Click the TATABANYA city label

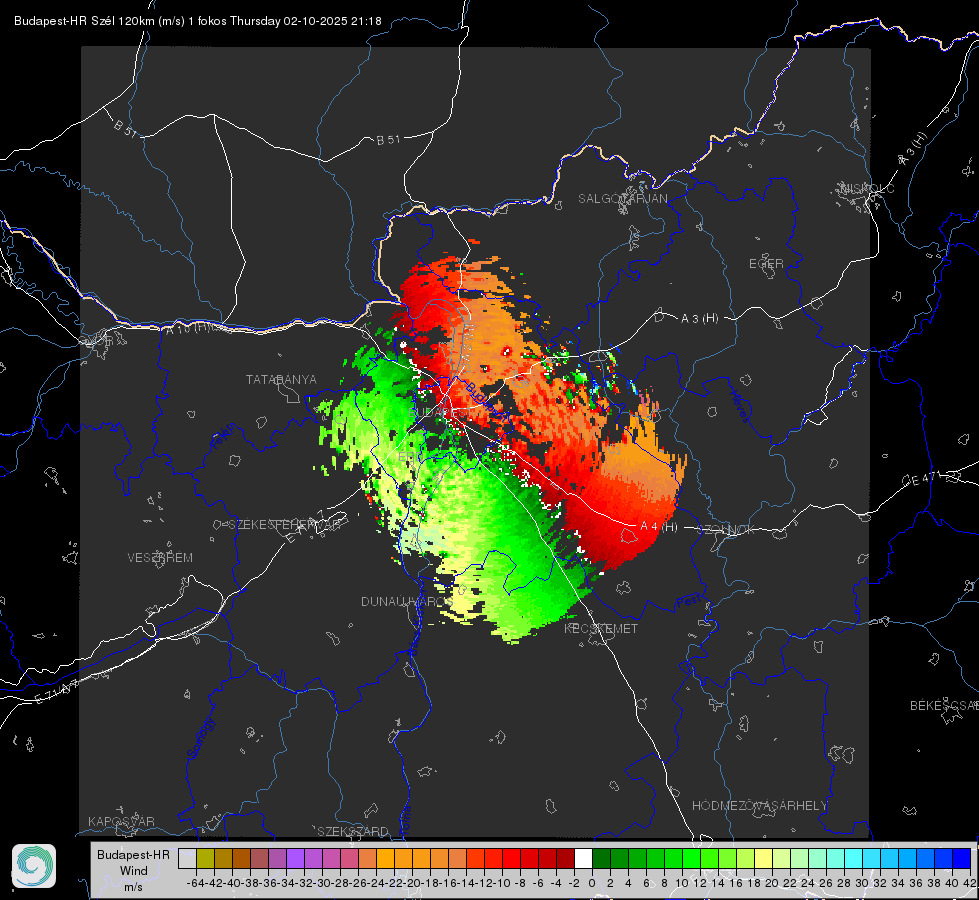tap(281, 379)
